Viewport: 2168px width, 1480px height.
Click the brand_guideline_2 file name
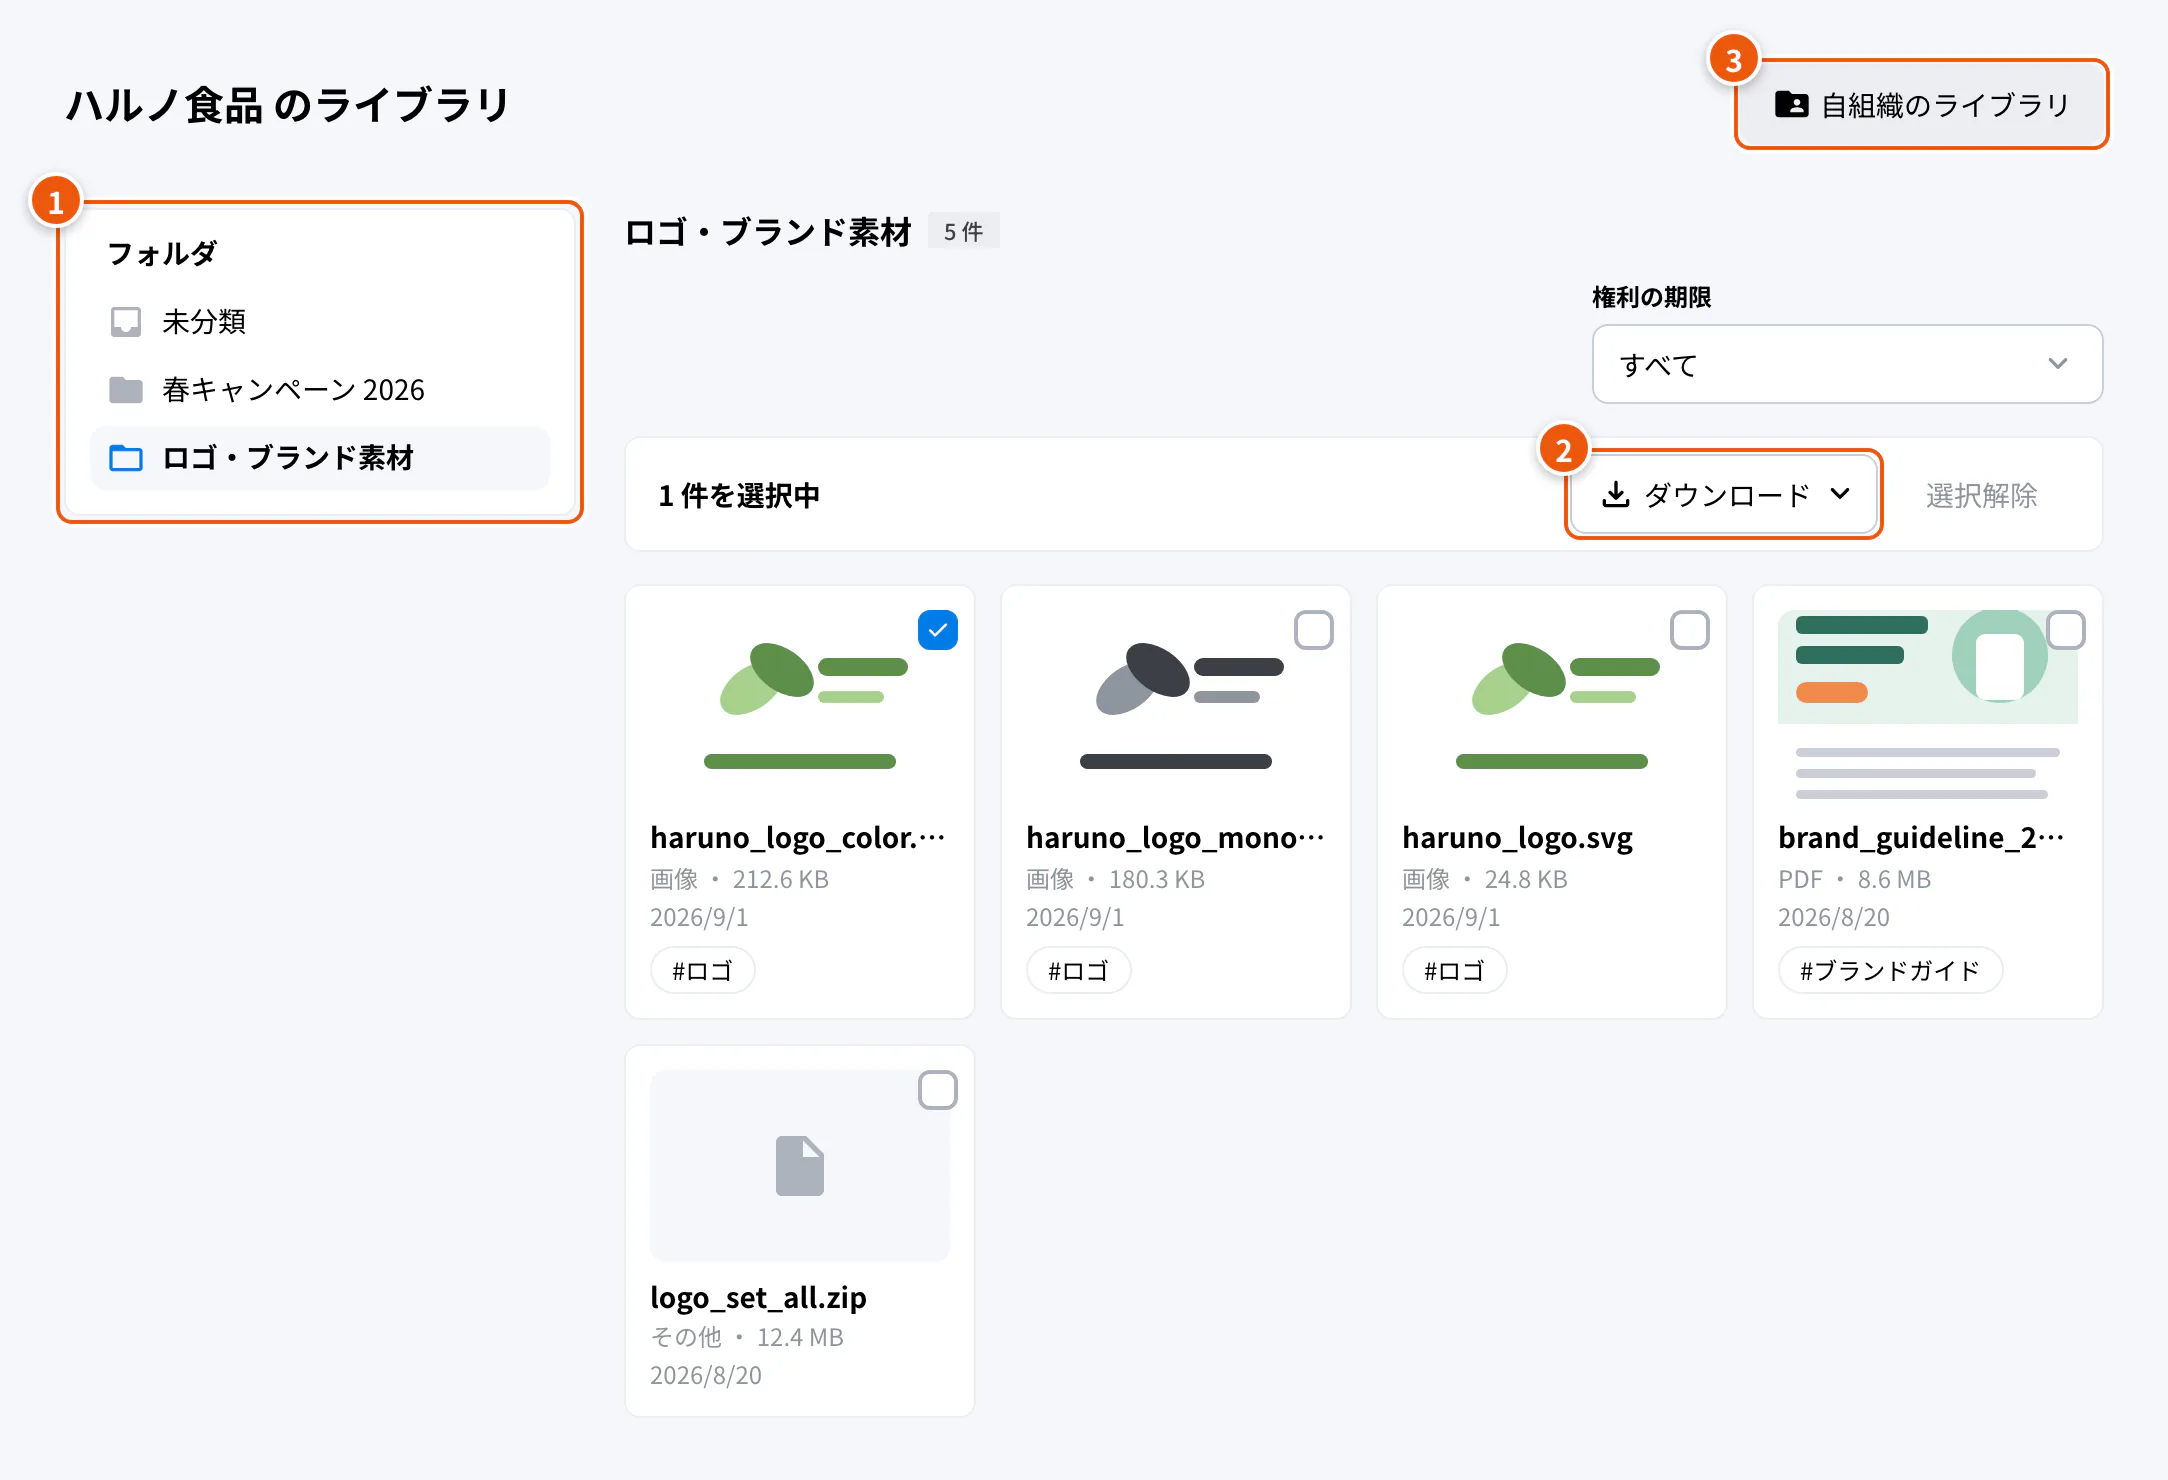1921,837
